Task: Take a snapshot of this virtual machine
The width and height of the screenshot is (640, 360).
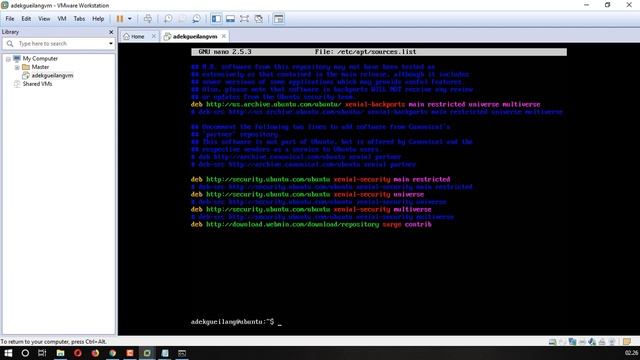Action: tap(168, 19)
